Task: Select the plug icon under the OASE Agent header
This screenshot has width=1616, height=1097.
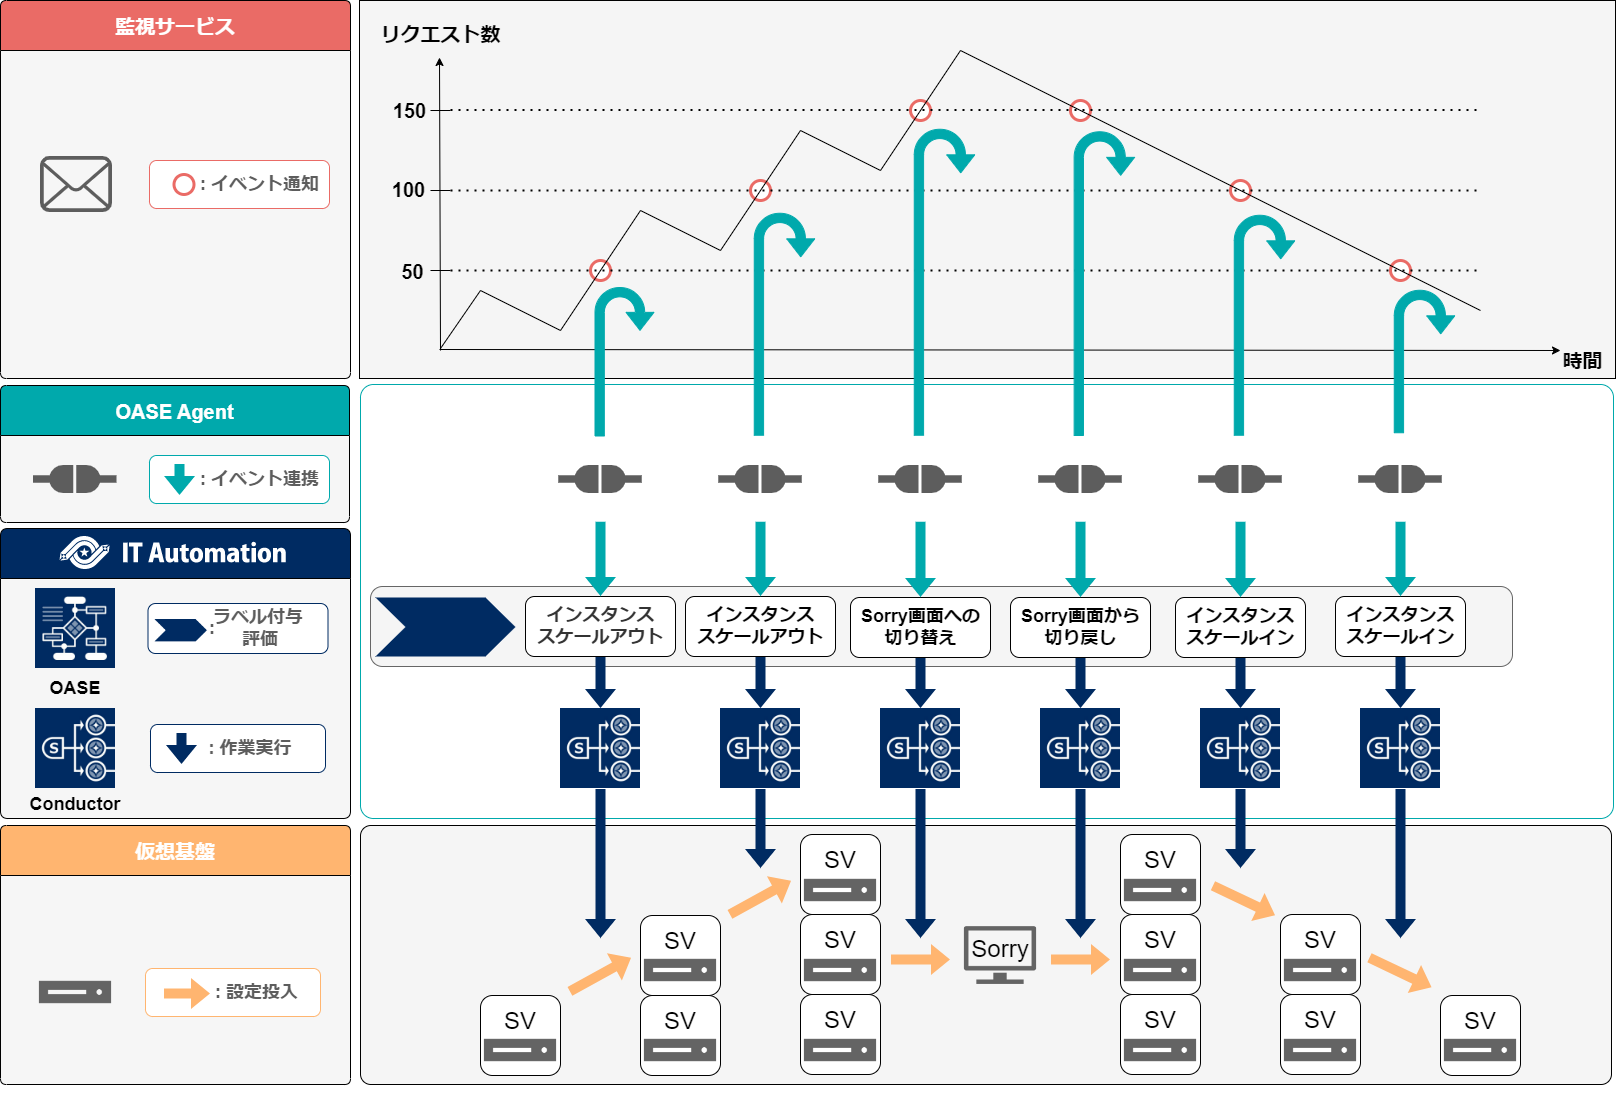Action: (x=75, y=479)
